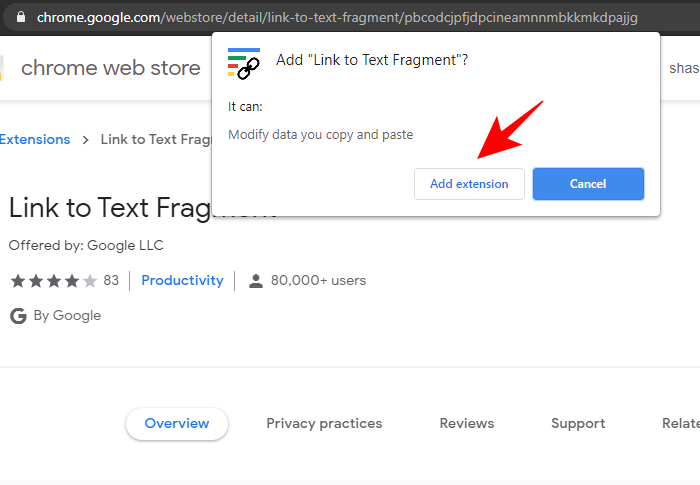Click the Google G logo

coord(18,316)
